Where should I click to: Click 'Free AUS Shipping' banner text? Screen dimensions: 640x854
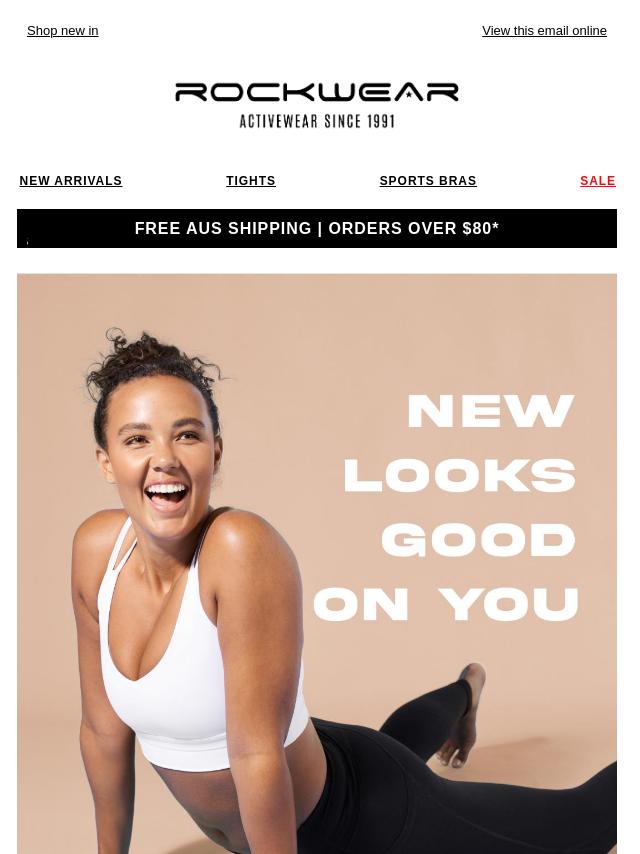(x=223, y=228)
